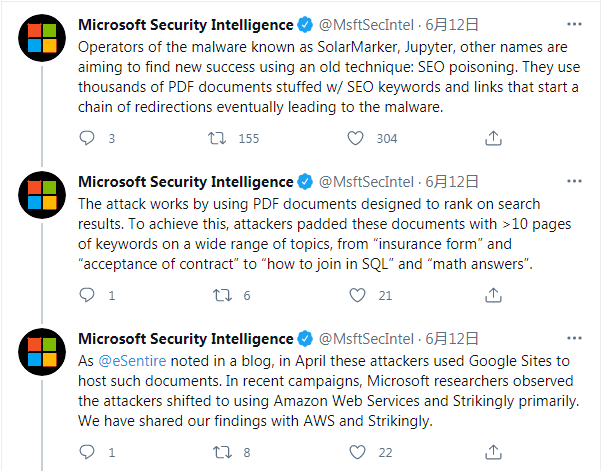Open the @MsftSecIntel handle on first tweet
Viewport: 602px width, 471px height.
coord(366,25)
